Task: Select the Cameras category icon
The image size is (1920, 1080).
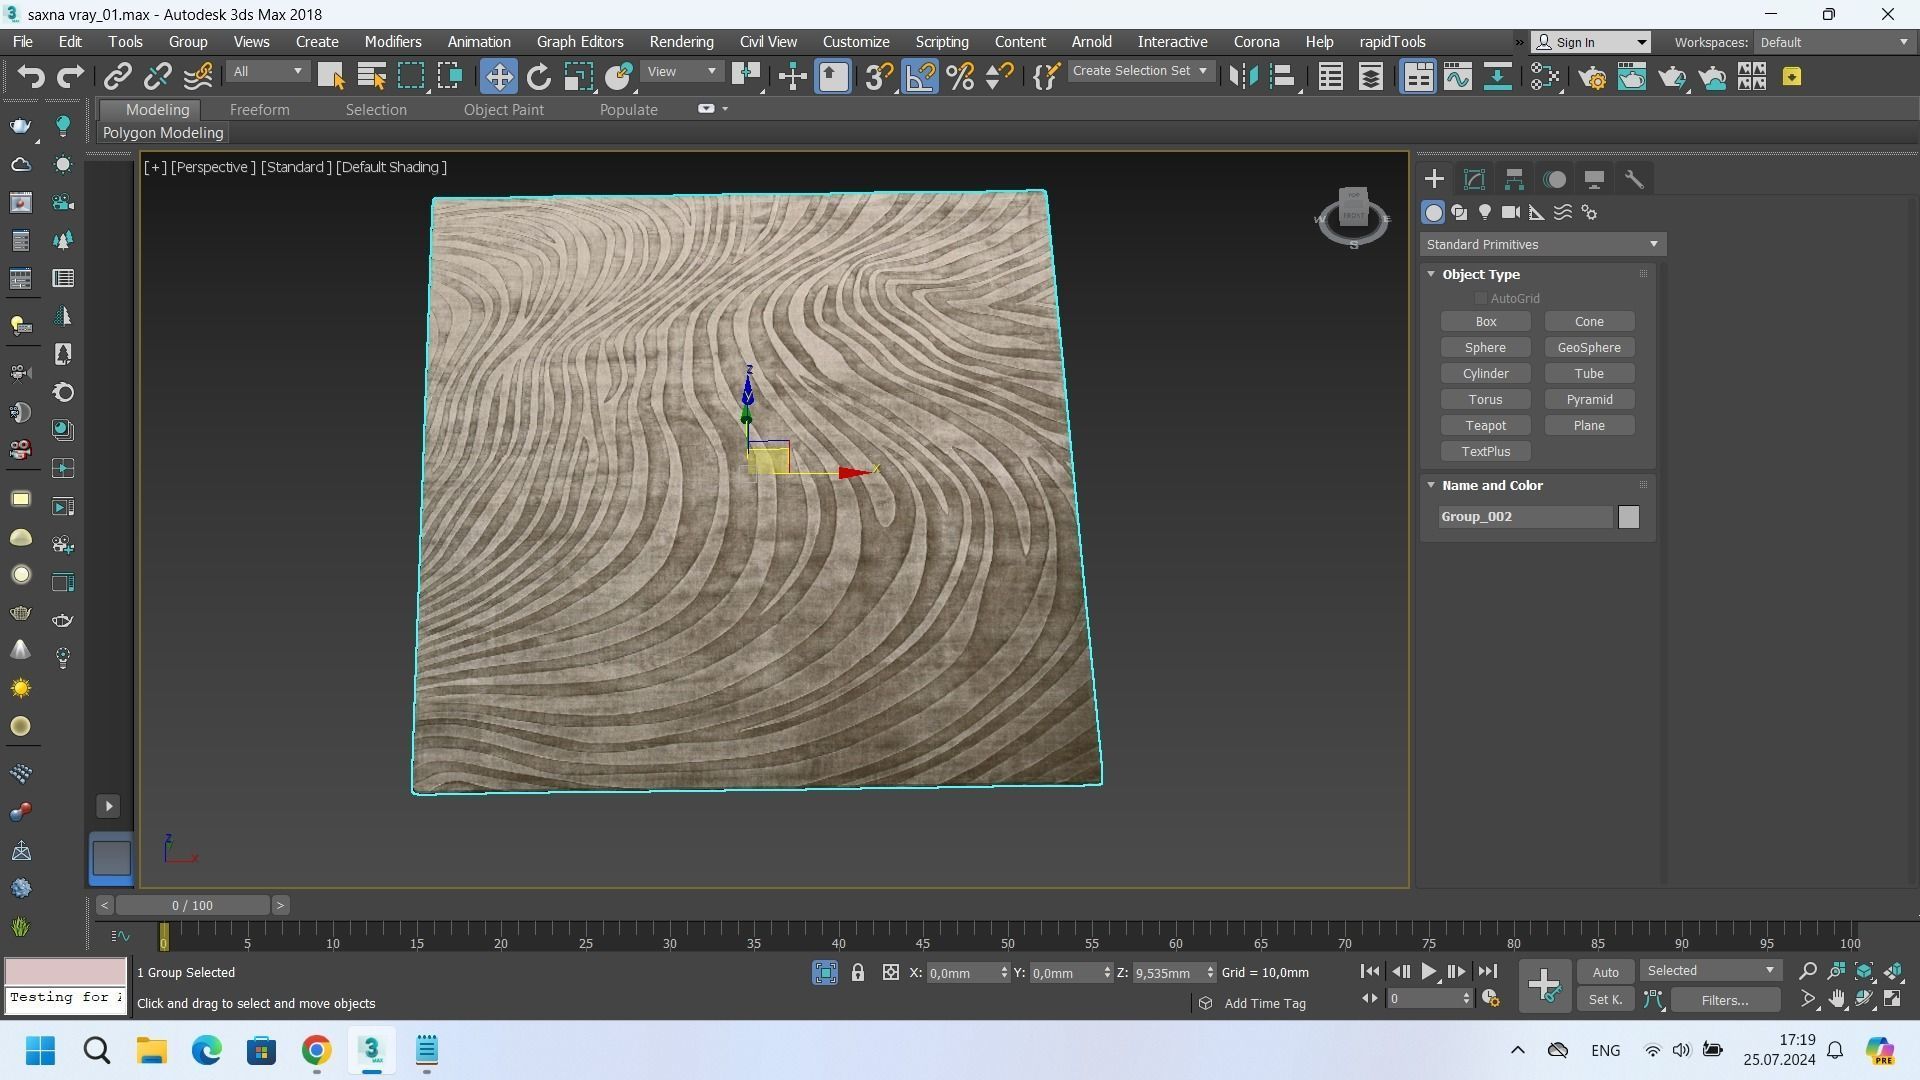Action: [x=1511, y=212]
